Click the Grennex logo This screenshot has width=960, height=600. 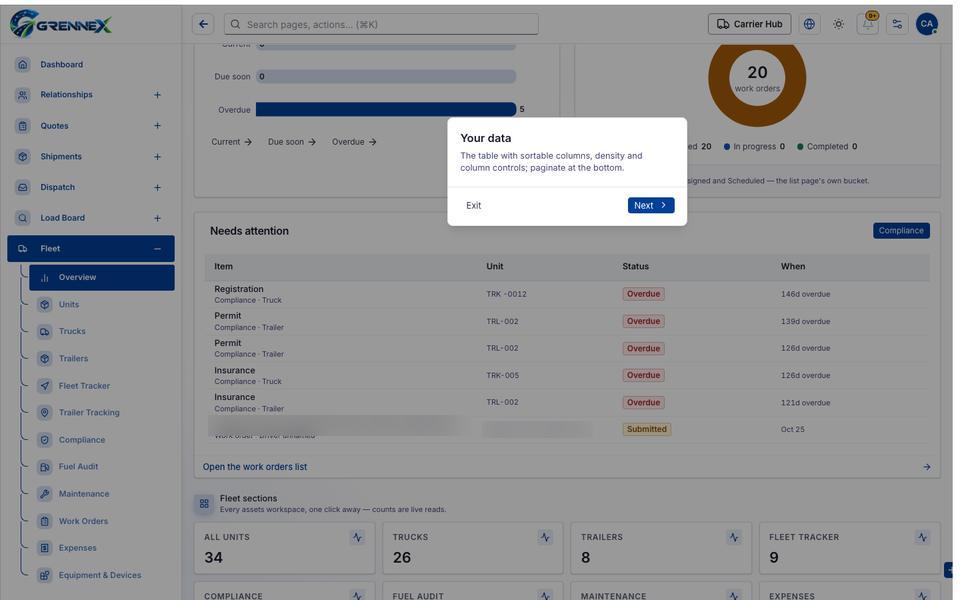pos(61,24)
